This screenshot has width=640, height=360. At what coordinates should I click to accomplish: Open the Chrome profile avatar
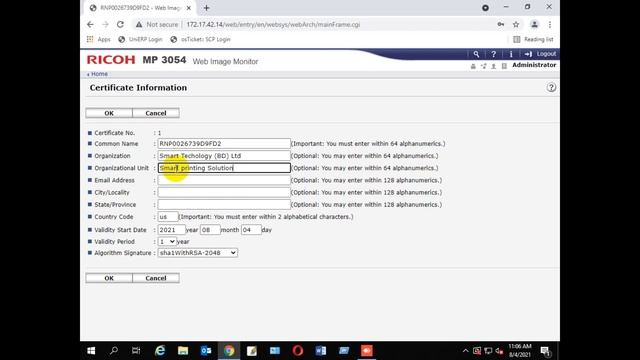point(534,24)
